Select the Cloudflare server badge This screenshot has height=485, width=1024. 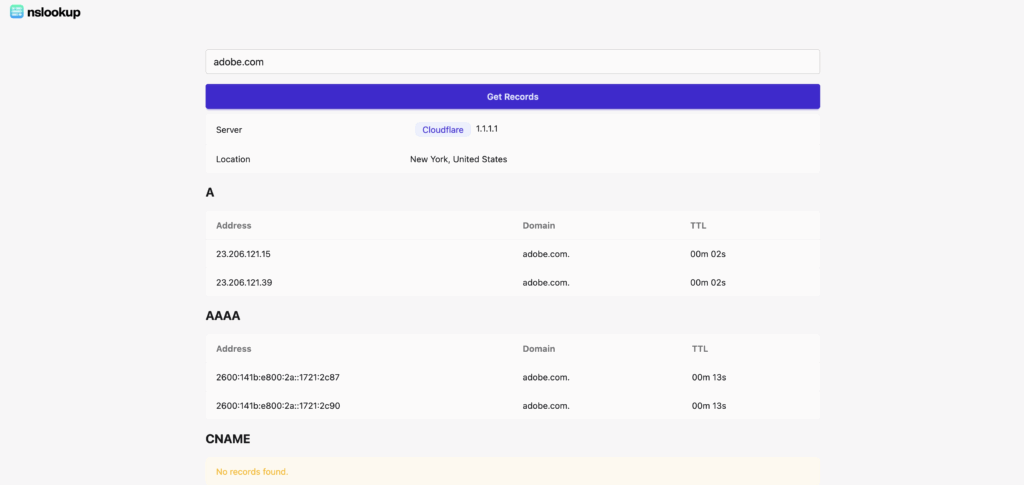pyautogui.click(x=443, y=130)
